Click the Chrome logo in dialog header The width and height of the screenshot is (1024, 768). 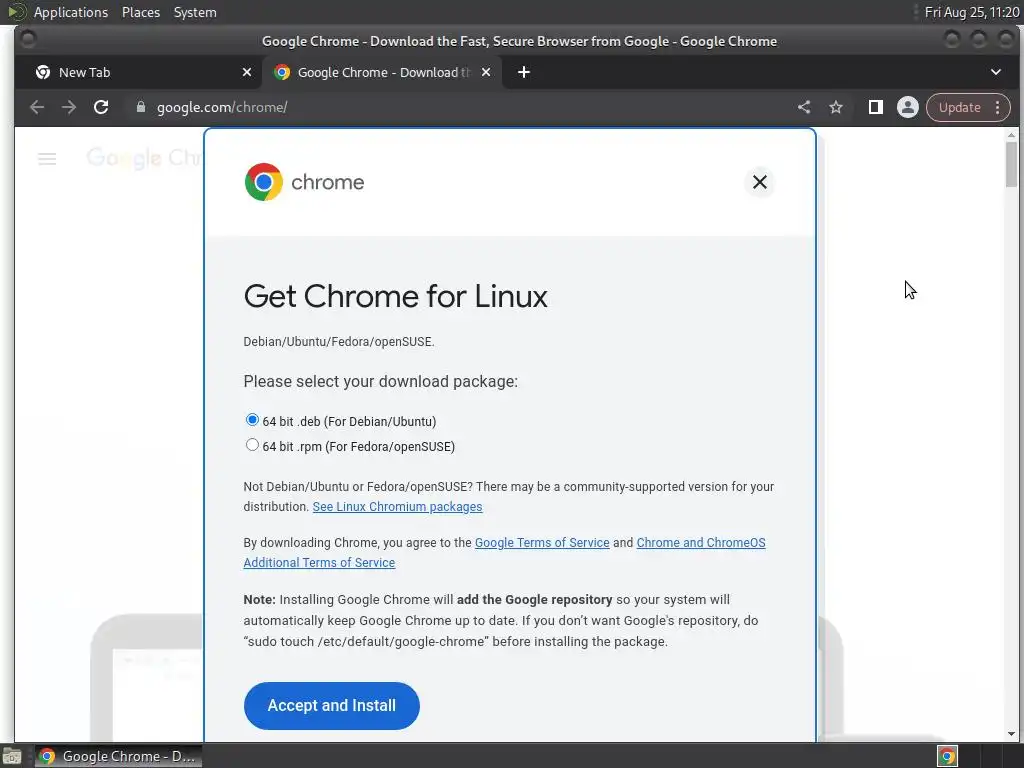[x=264, y=182]
